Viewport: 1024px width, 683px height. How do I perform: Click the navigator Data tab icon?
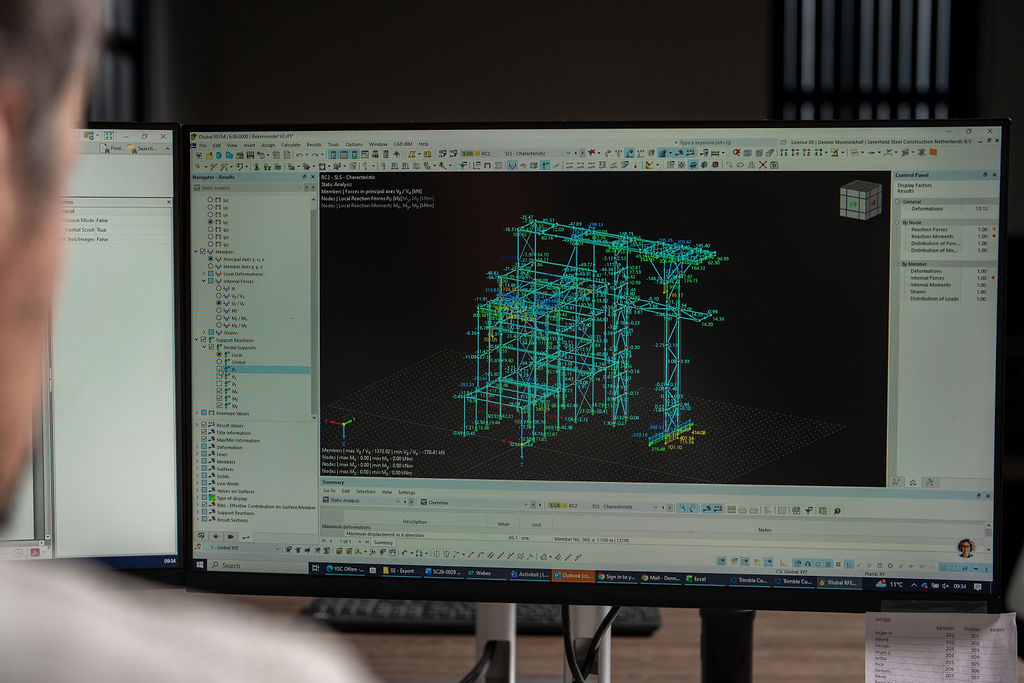pos(201,535)
